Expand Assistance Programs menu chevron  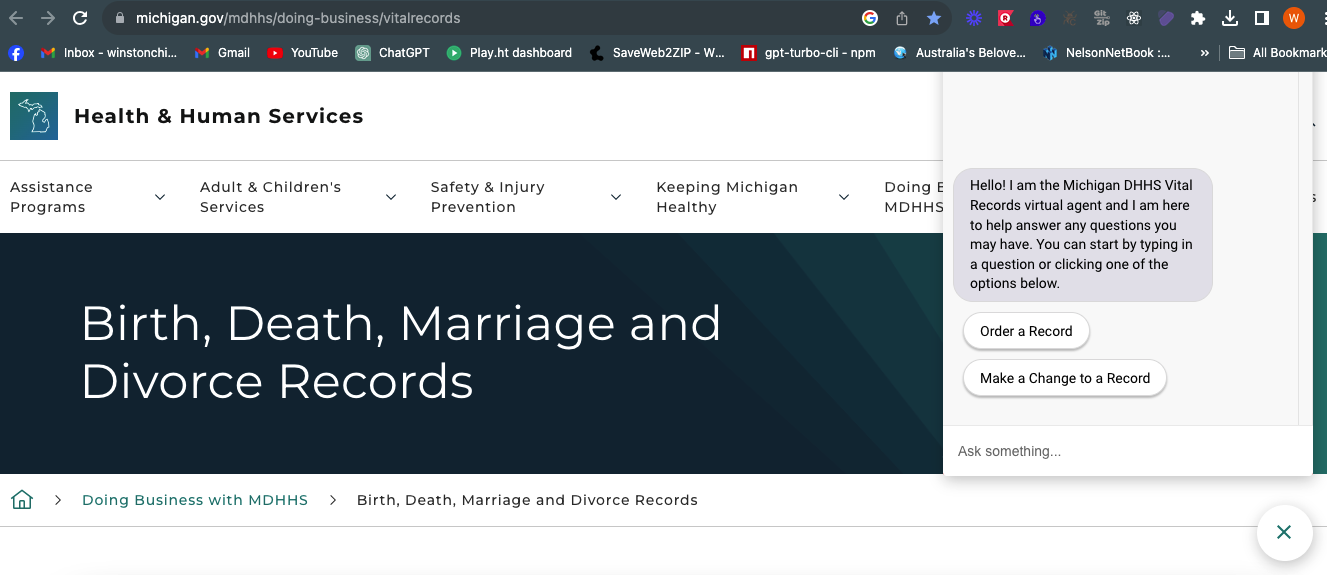pyautogui.click(x=160, y=197)
